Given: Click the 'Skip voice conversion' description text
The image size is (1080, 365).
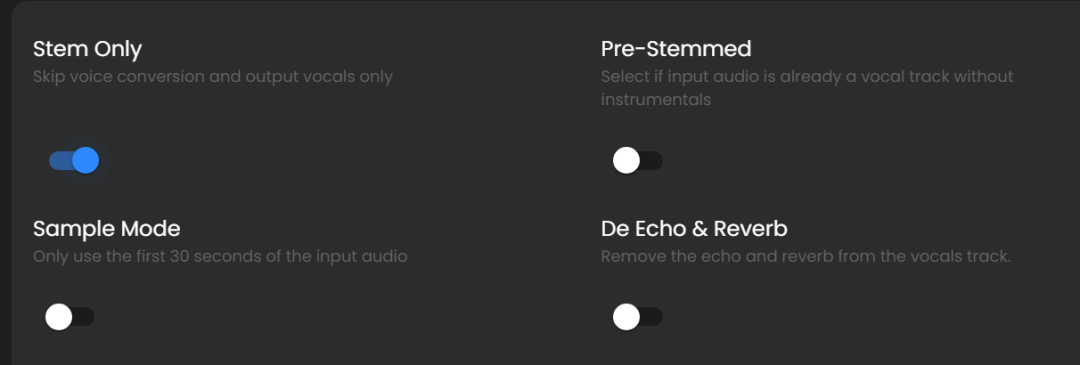Looking at the screenshot, I should [213, 76].
